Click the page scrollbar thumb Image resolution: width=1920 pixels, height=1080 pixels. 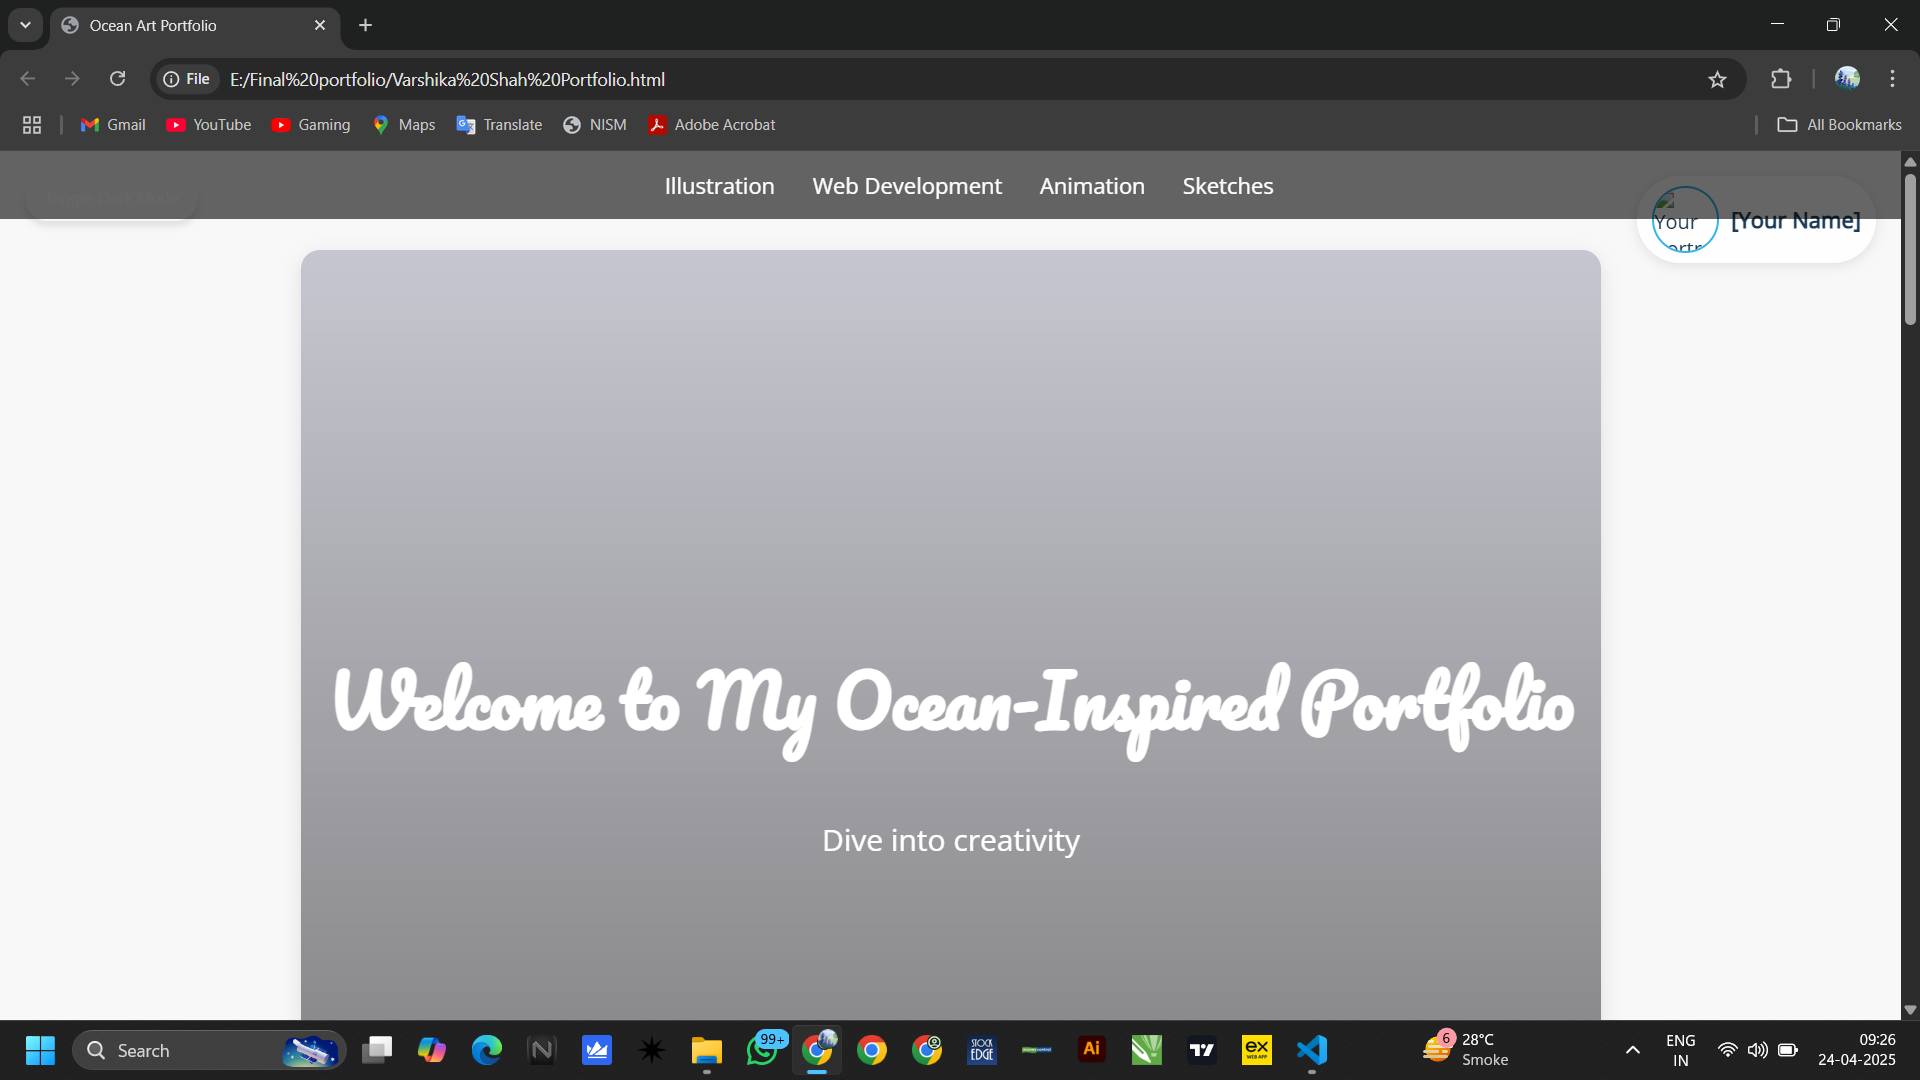coord(1910,250)
